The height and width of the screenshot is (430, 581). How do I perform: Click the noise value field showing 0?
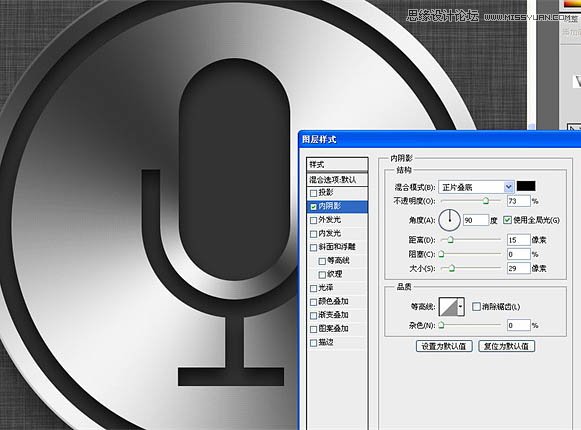(x=519, y=325)
